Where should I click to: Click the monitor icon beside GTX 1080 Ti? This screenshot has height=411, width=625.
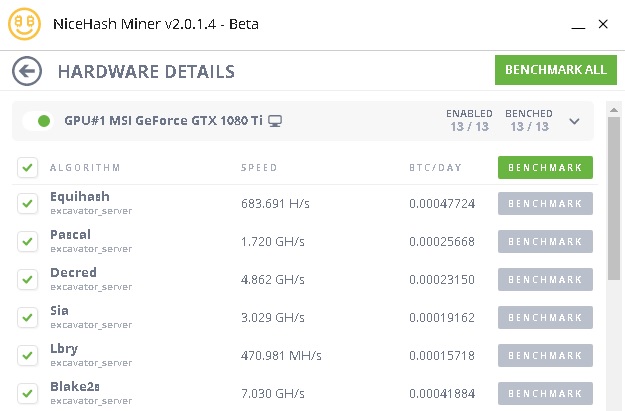pos(275,121)
